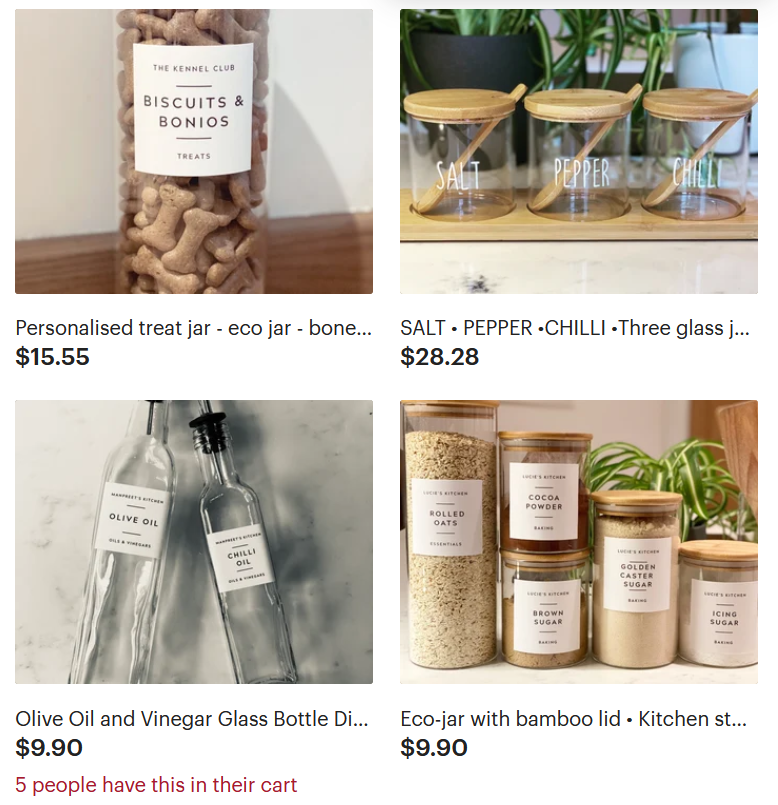Click the 'Rolled Oats' jar label
Viewport: 778px width, 805px height.
(447, 518)
